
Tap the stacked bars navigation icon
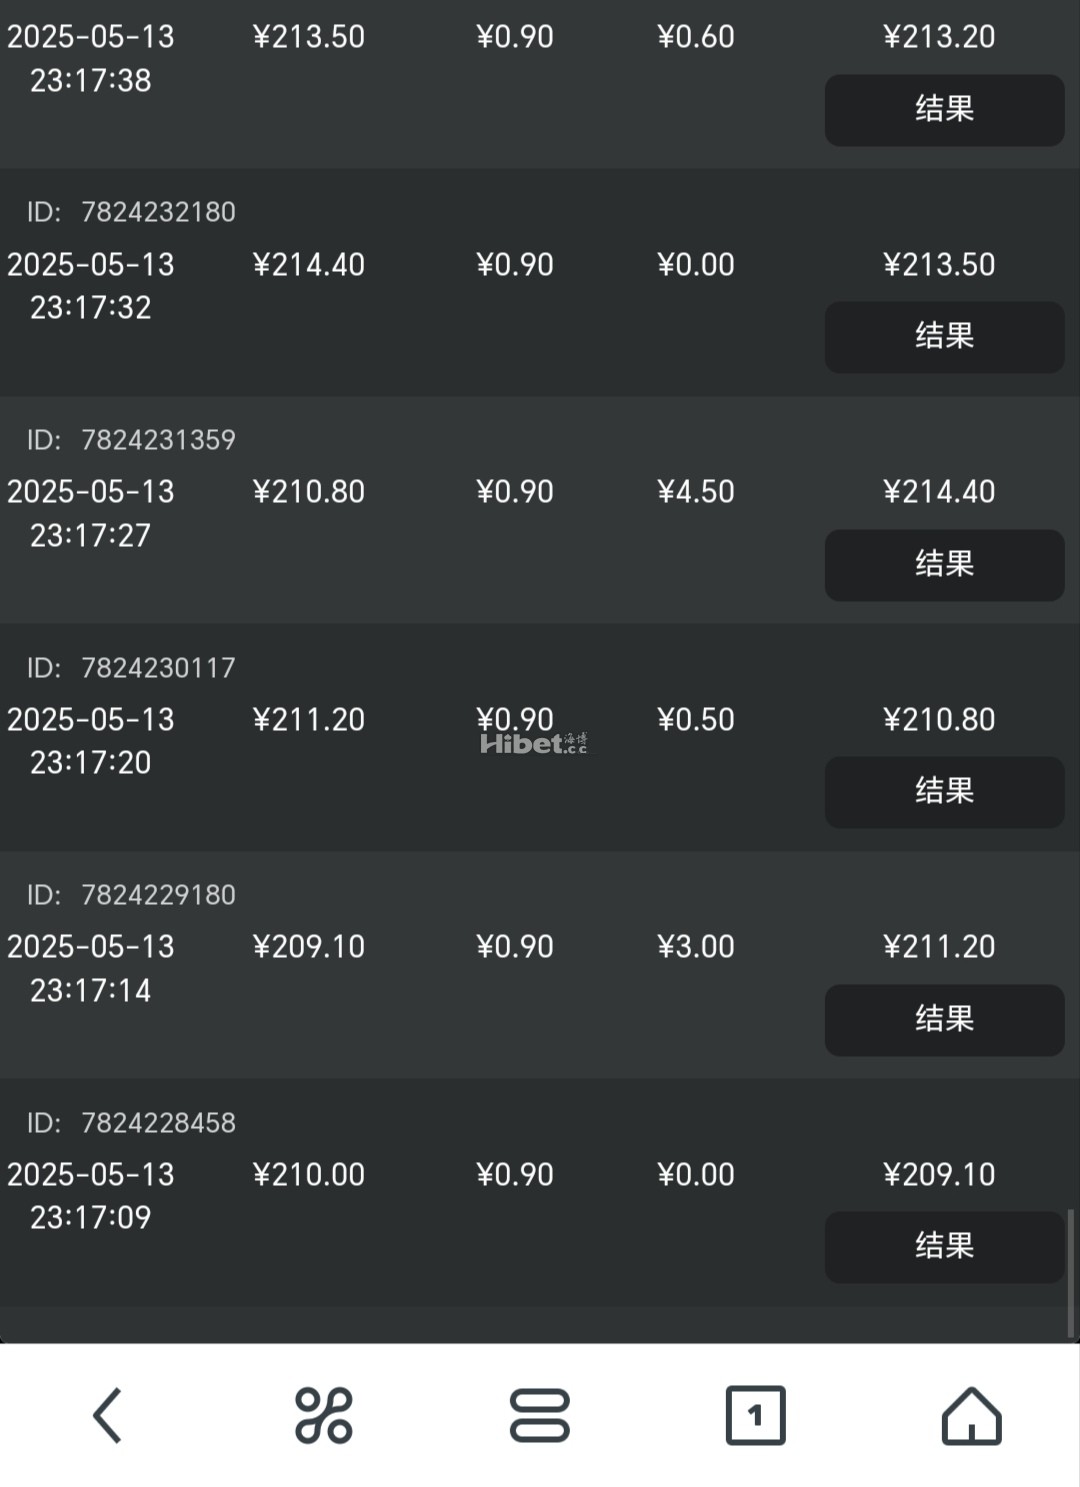coord(539,1415)
